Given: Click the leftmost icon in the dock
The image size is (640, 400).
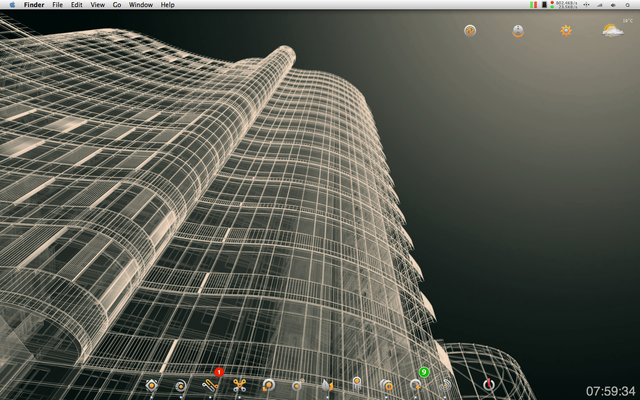Looking at the screenshot, I should [x=151, y=385].
